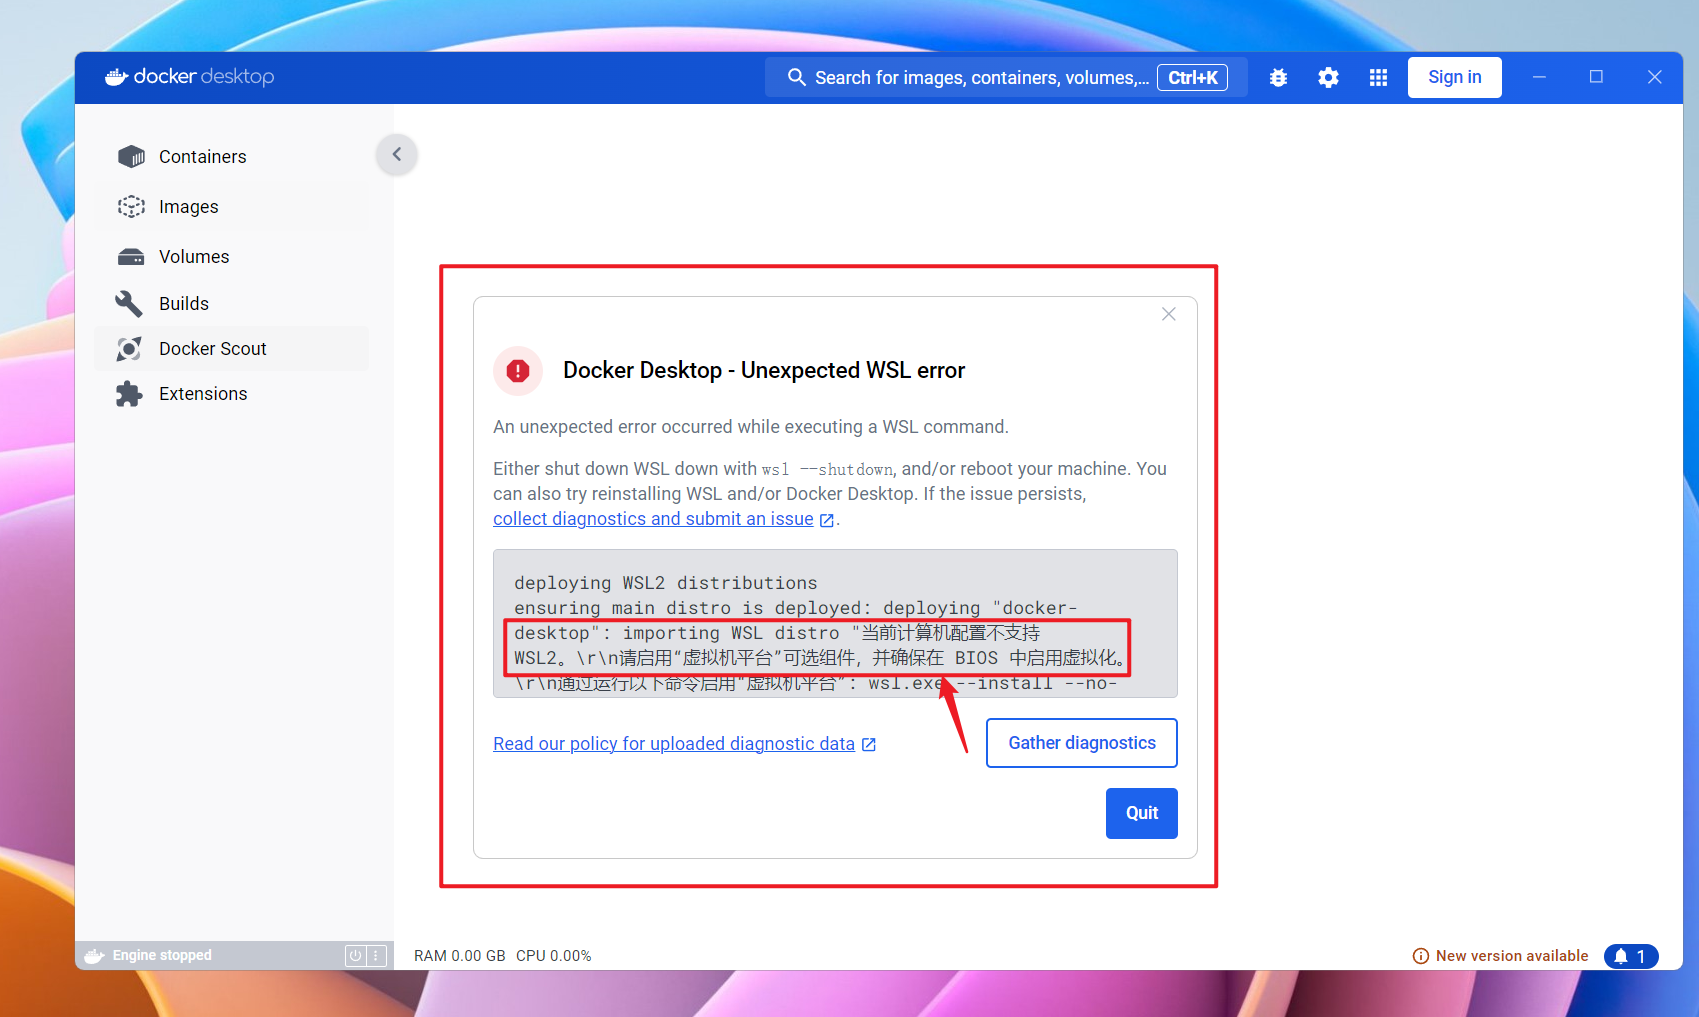Screen dimensions: 1699x1017
Task: Click the New version info icon
Action: (x=1420, y=956)
